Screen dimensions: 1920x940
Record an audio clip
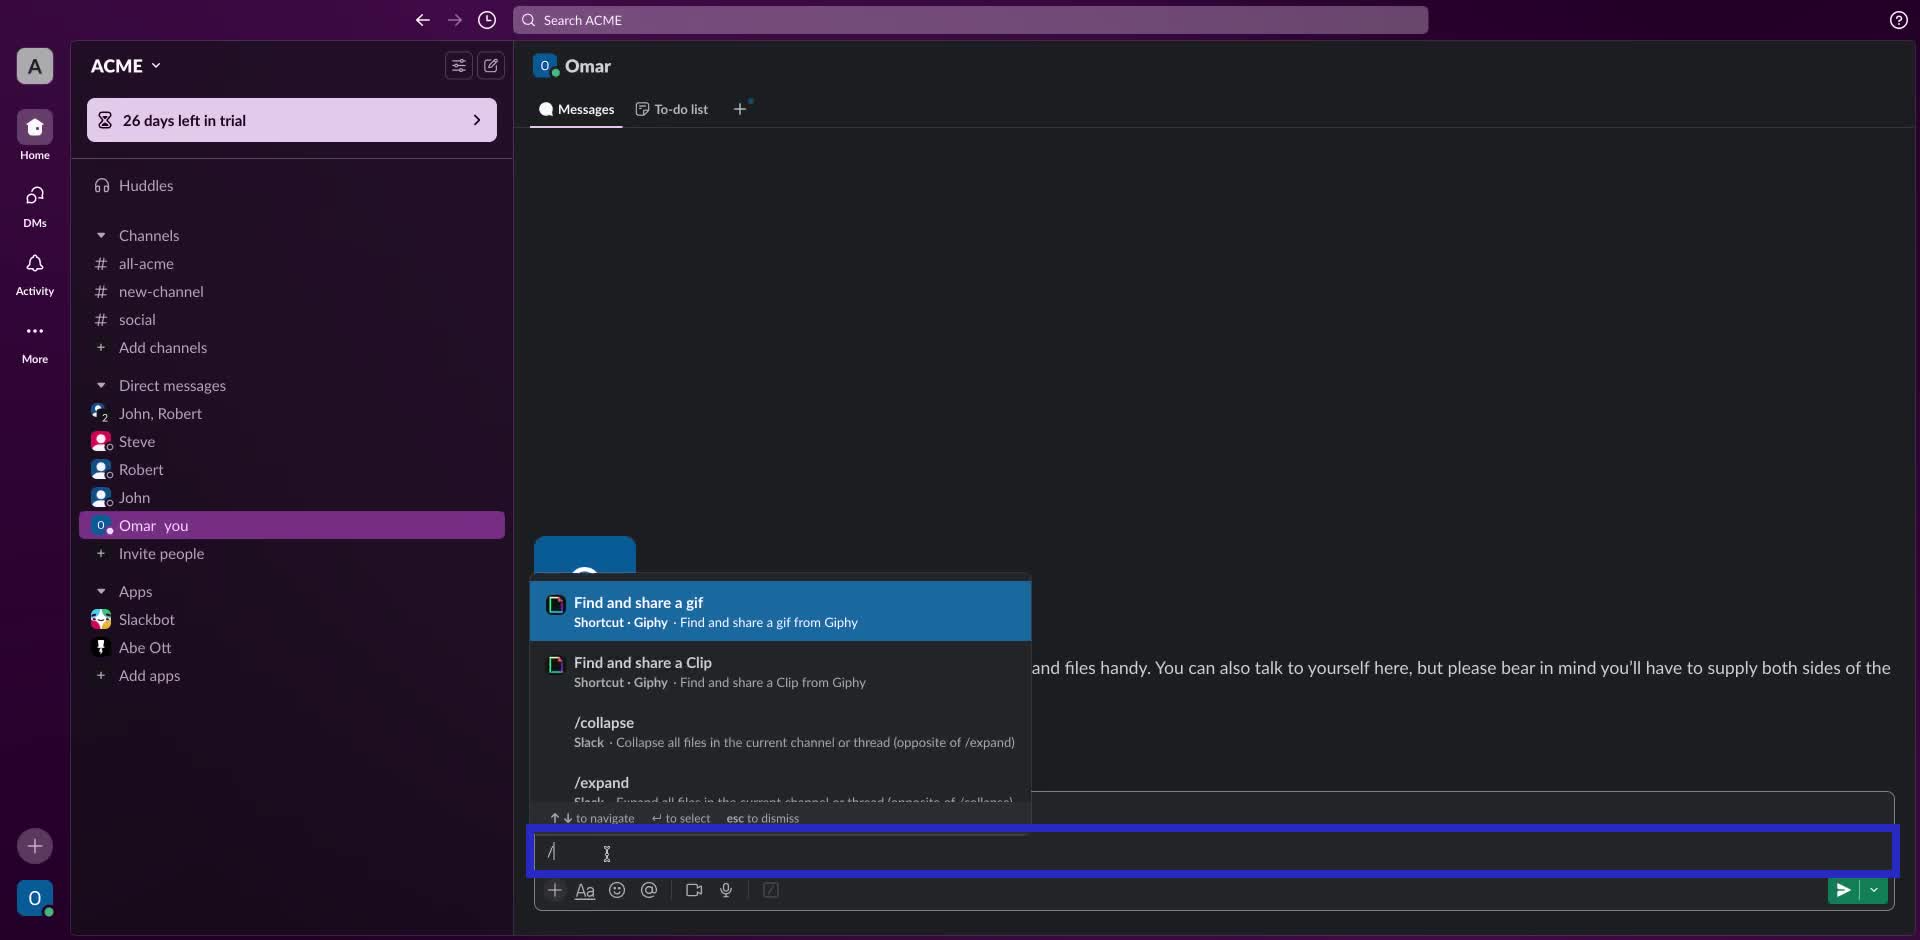726,890
